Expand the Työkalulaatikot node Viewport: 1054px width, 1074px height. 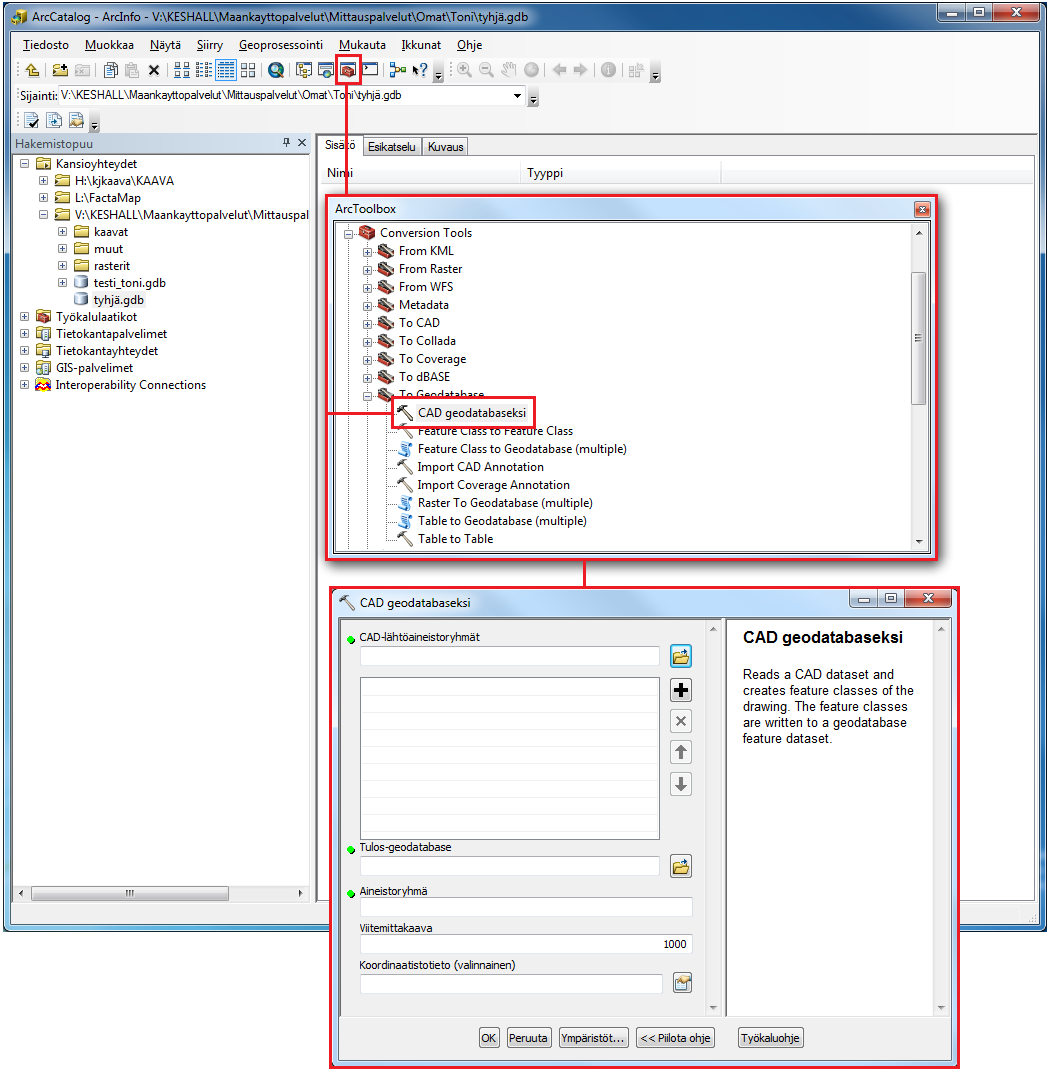pos(25,316)
